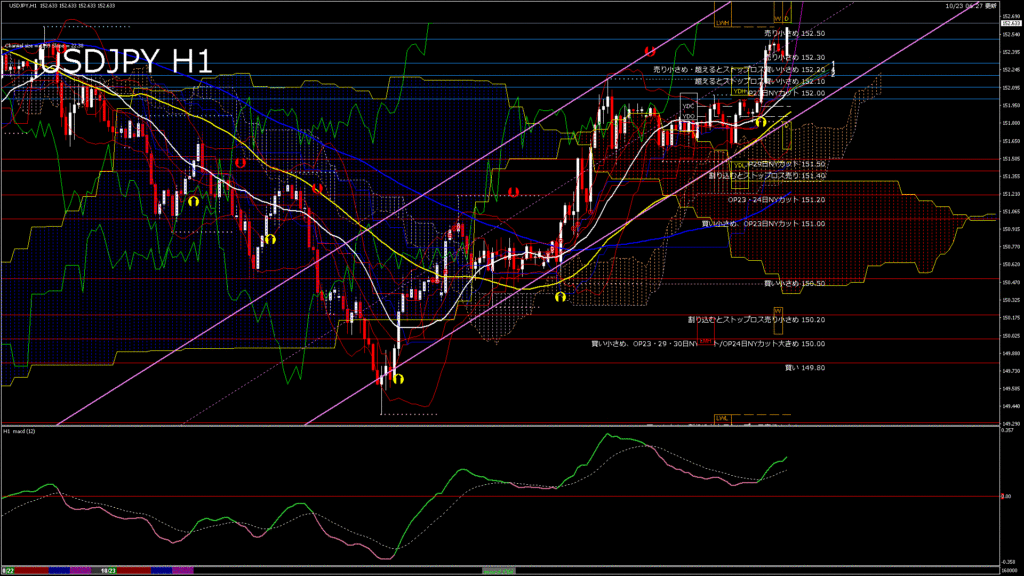Select the YDL box marker
Screen dimensions: 1024x576
click(x=739, y=164)
